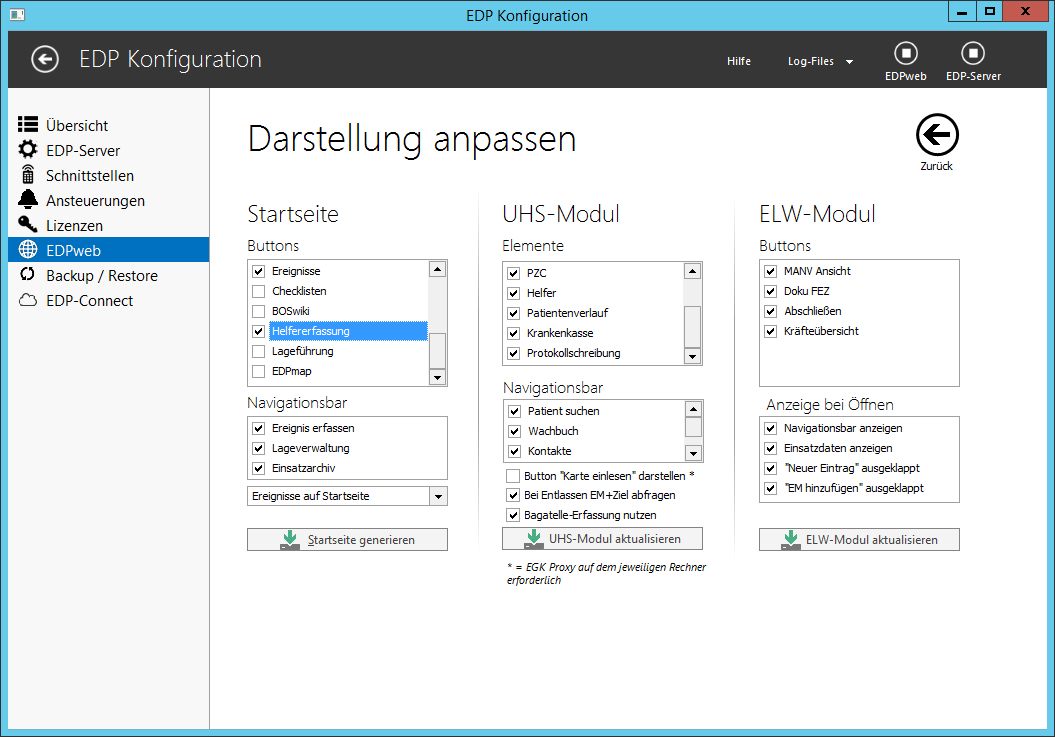Open the Hilfe menu

coord(739,61)
